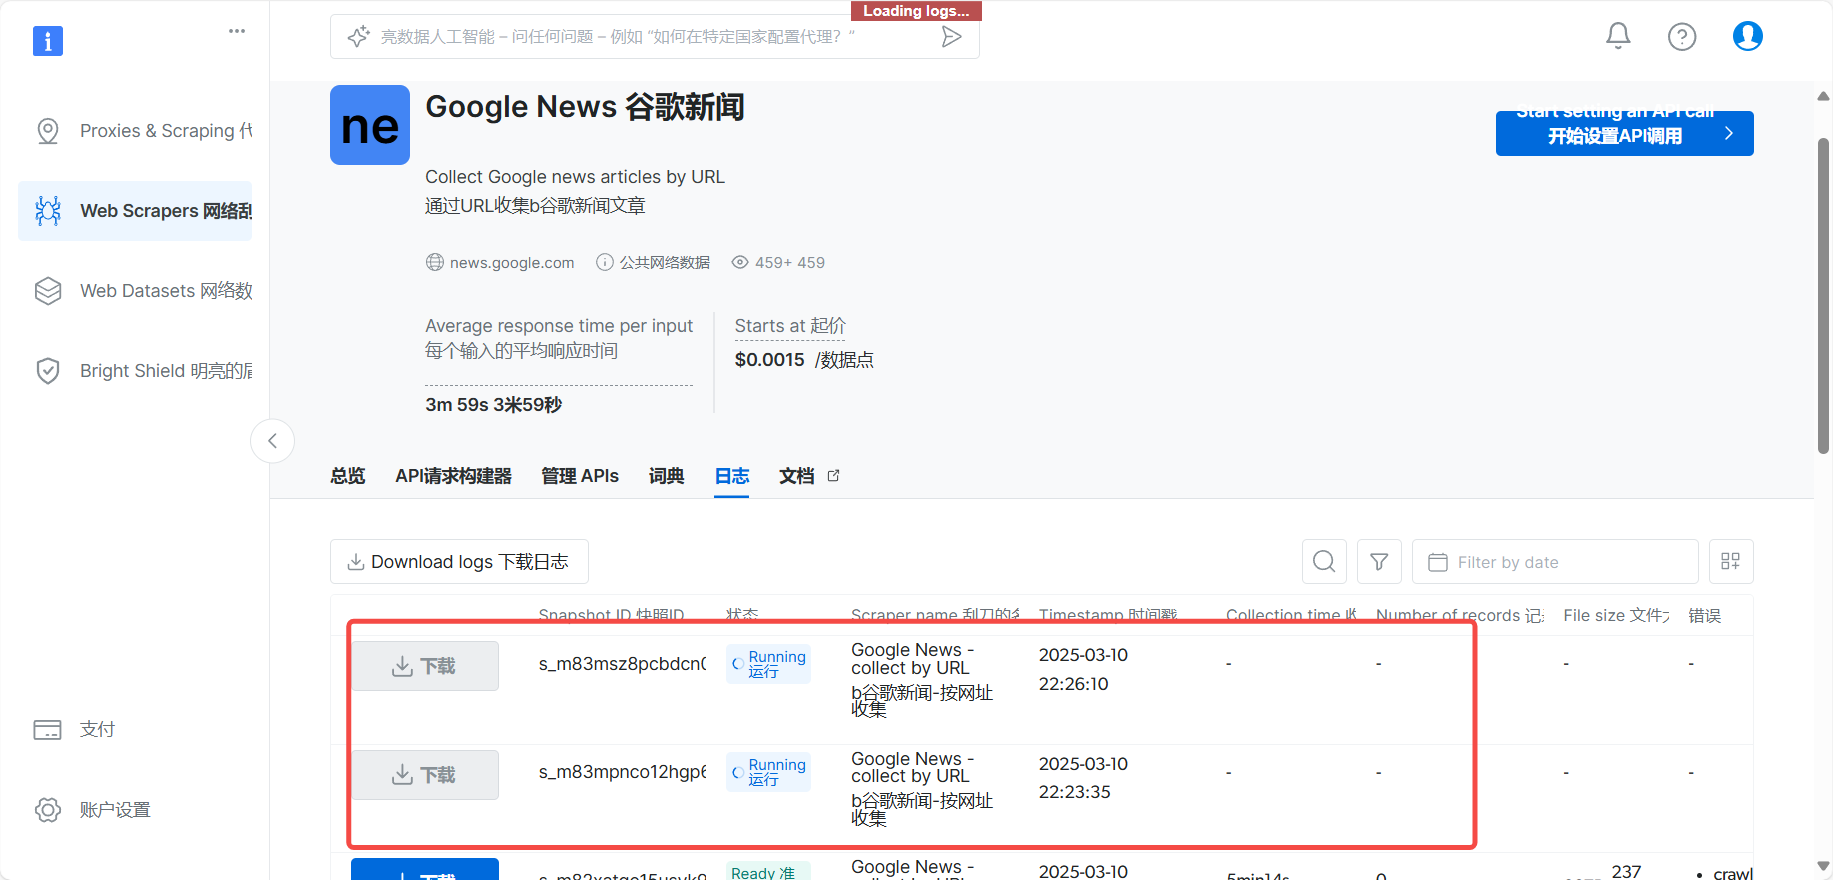This screenshot has height=880, width=1833.
Task: Click Running status of 22:26:10 row
Action: 768,664
